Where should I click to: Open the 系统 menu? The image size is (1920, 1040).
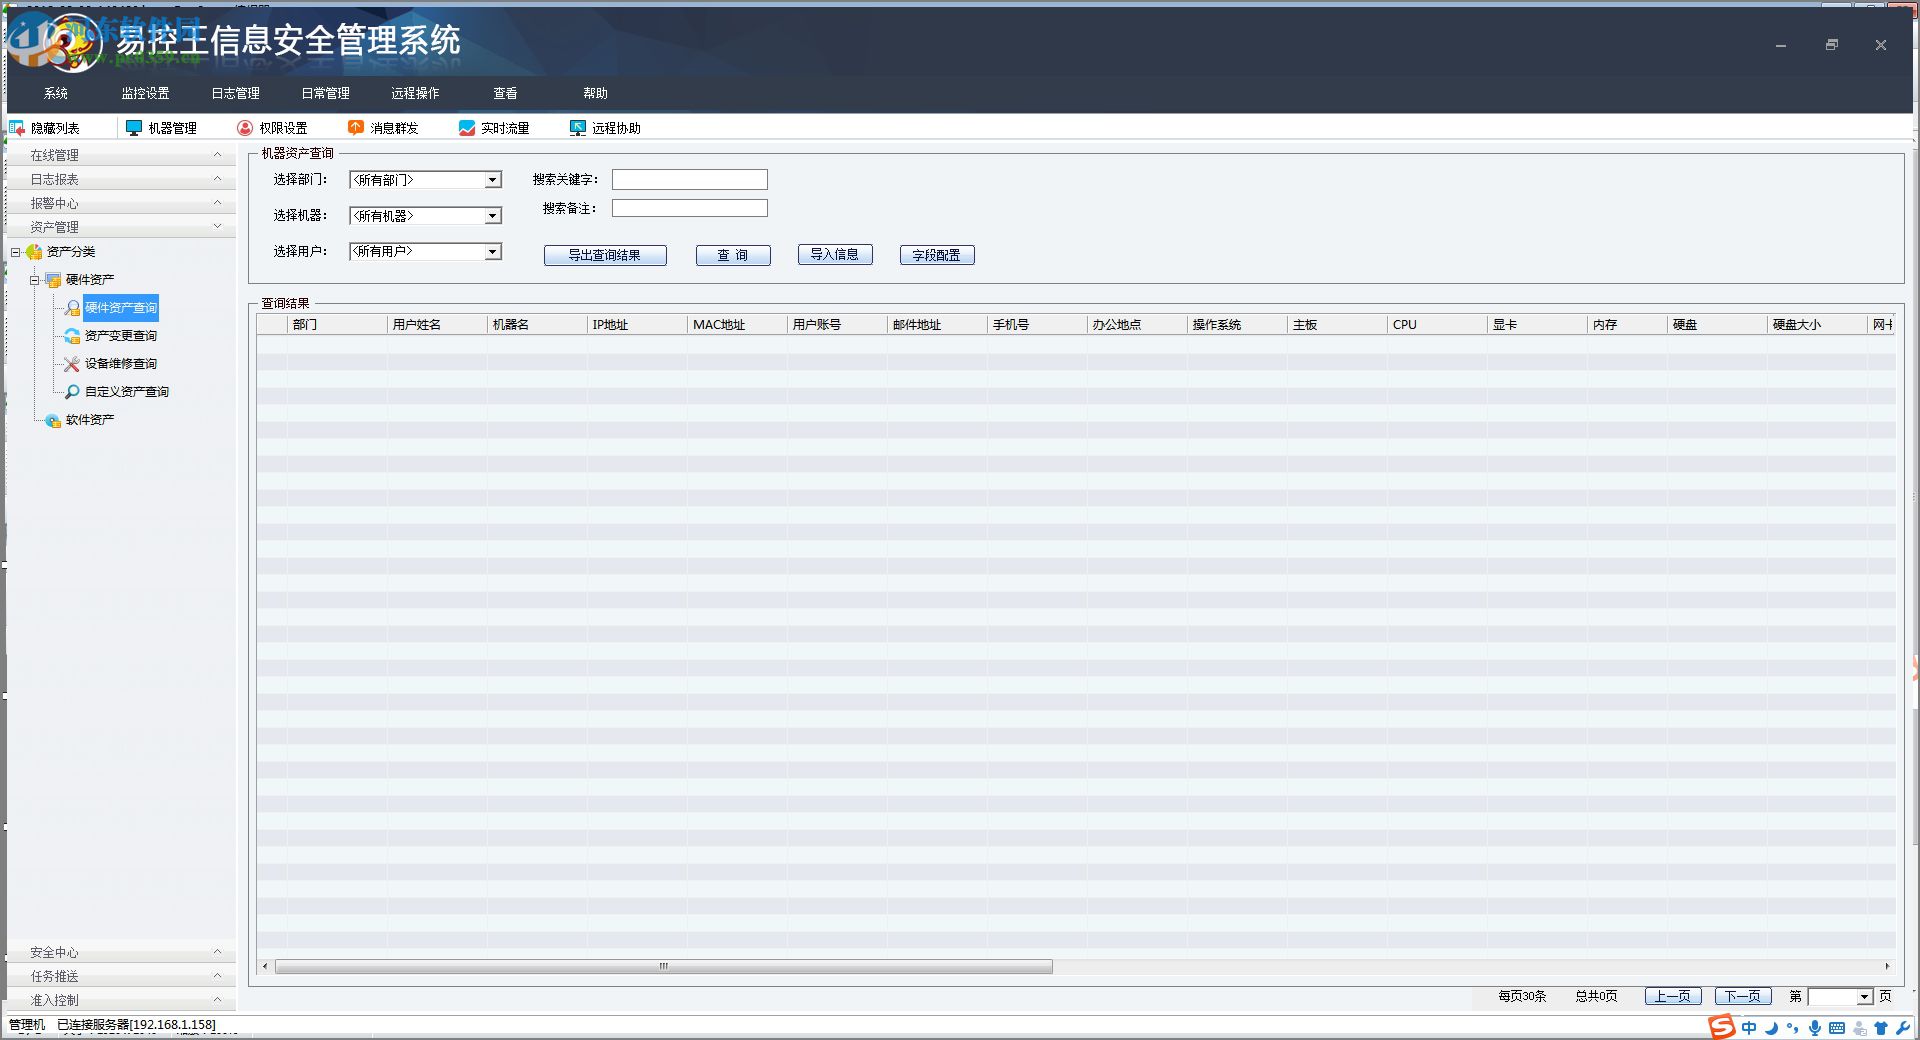click(56, 93)
